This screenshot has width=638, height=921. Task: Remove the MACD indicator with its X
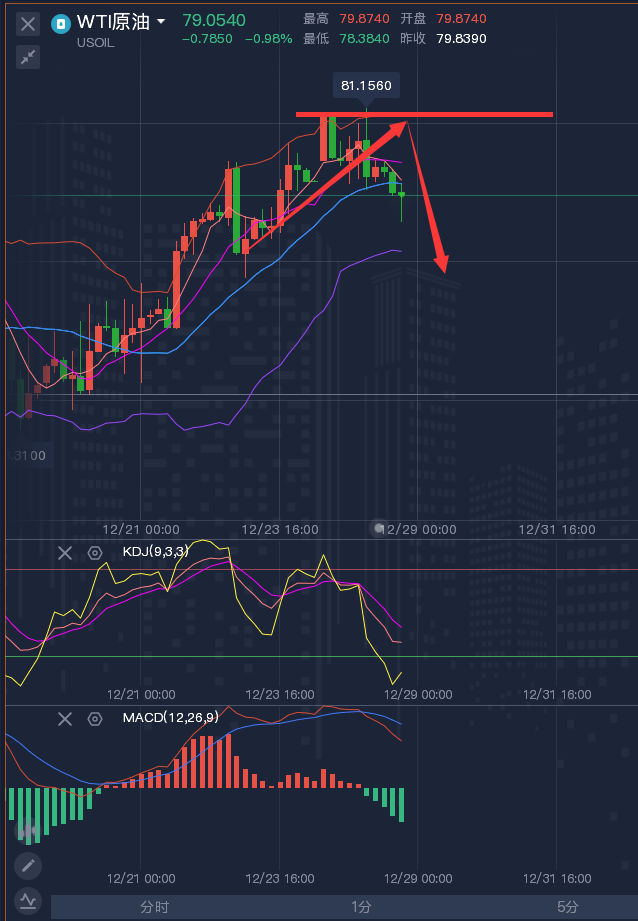pos(65,719)
